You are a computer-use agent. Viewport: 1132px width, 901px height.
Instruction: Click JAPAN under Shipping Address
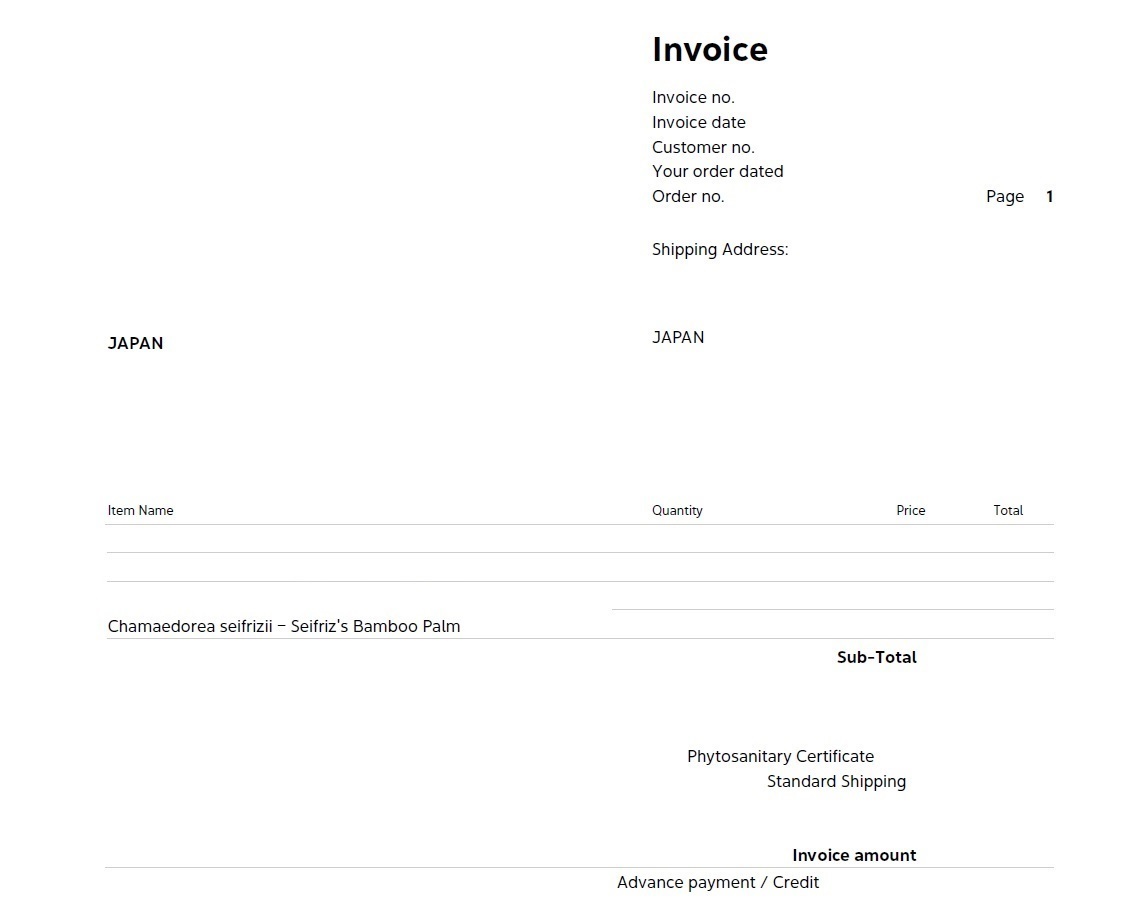click(678, 337)
